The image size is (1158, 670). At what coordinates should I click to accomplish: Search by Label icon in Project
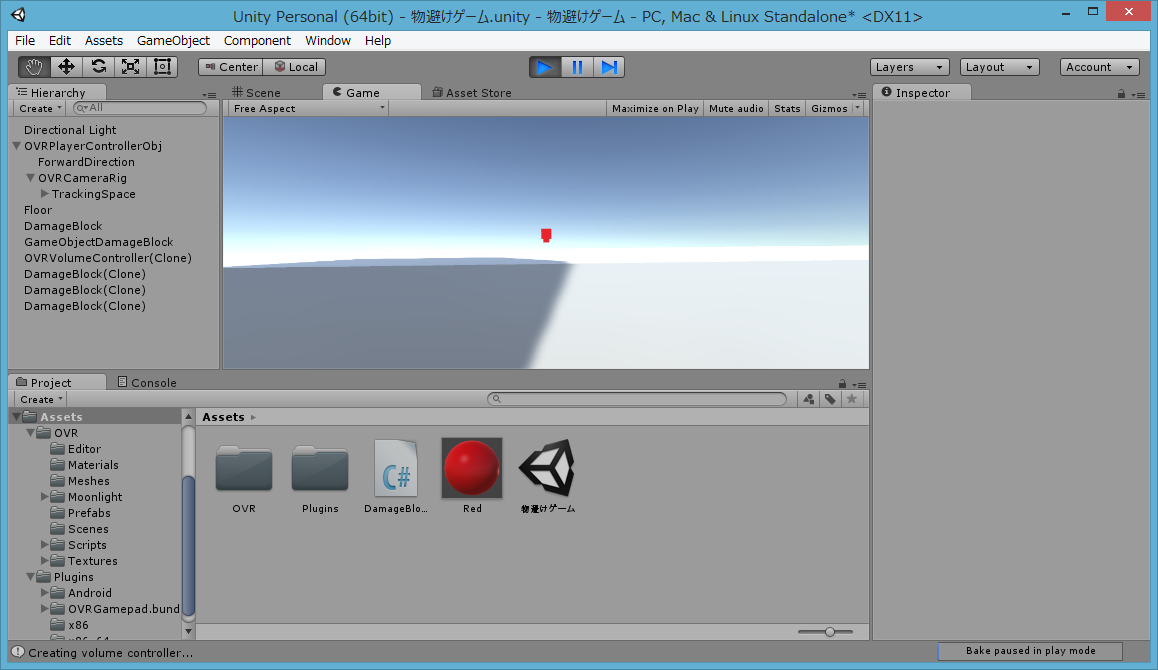[830, 400]
